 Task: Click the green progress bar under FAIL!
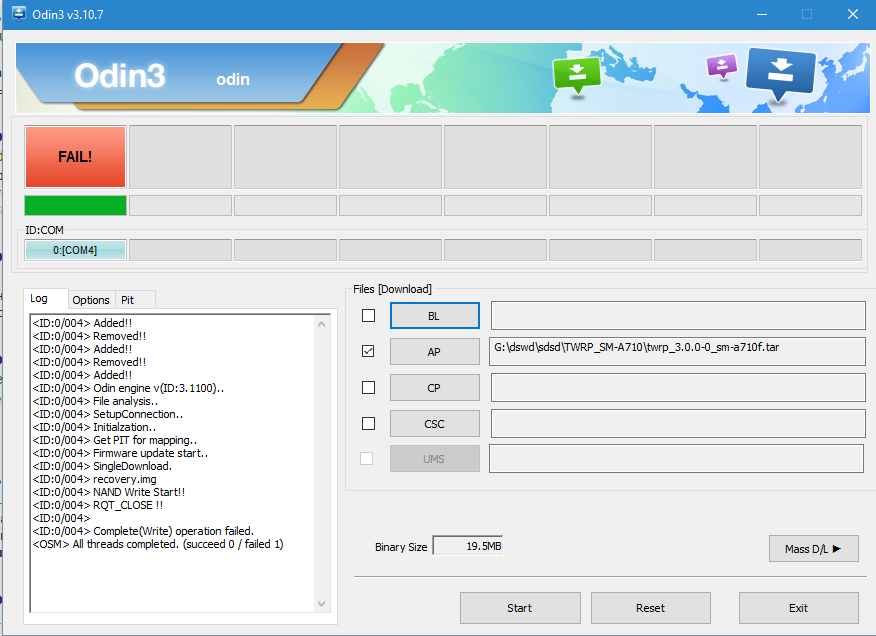click(x=75, y=205)
